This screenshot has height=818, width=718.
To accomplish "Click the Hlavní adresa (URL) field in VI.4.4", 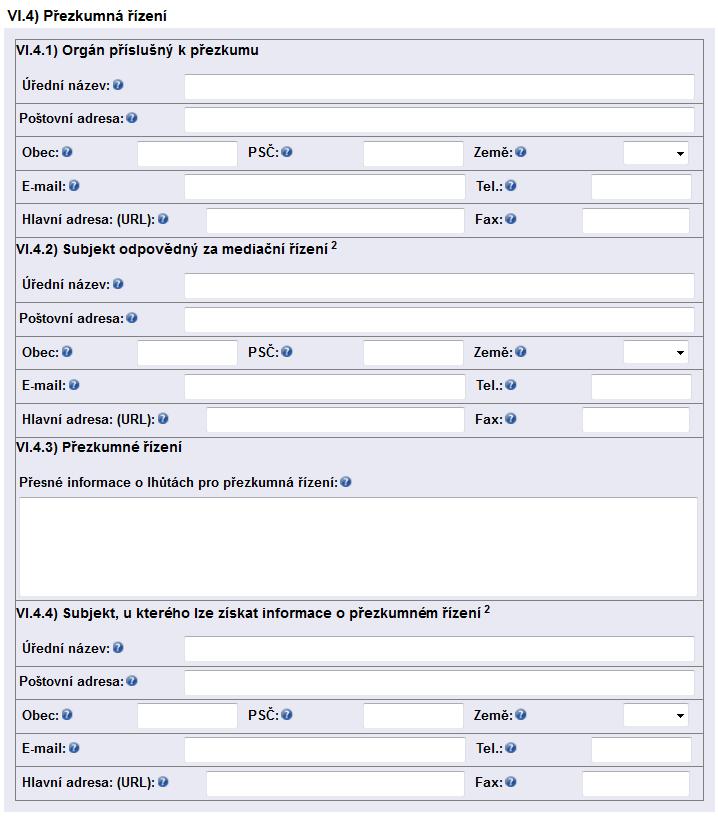I will pos(335,784).
